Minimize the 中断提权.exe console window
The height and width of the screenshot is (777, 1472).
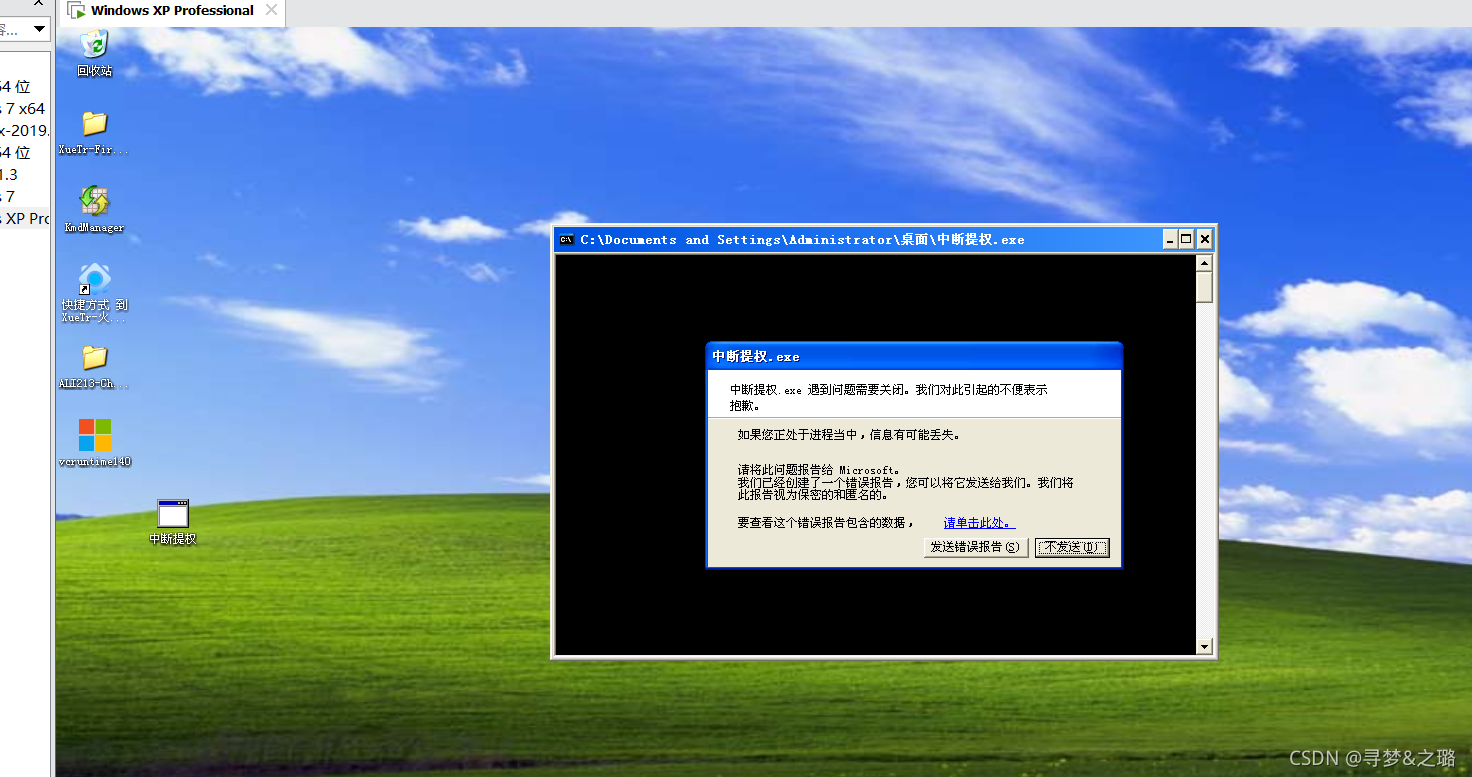click(1170, 239)
